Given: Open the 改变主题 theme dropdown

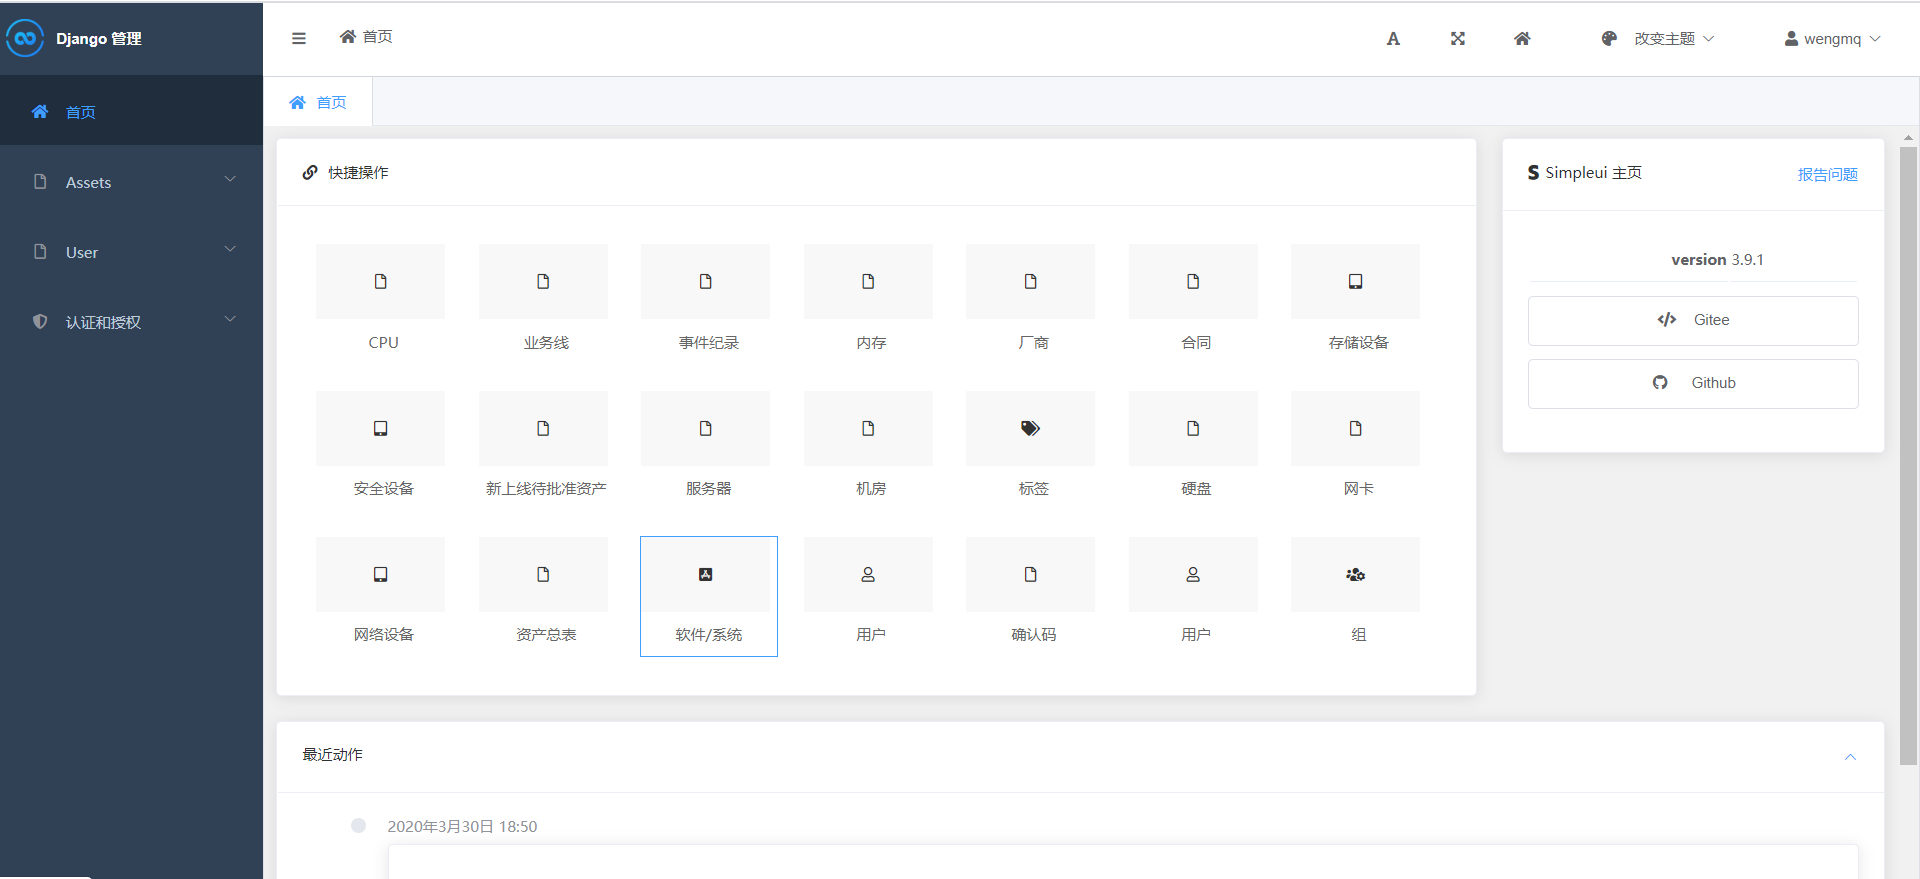Looking at the screenshot, I should pyautogui.click(x=1658, y=39).
